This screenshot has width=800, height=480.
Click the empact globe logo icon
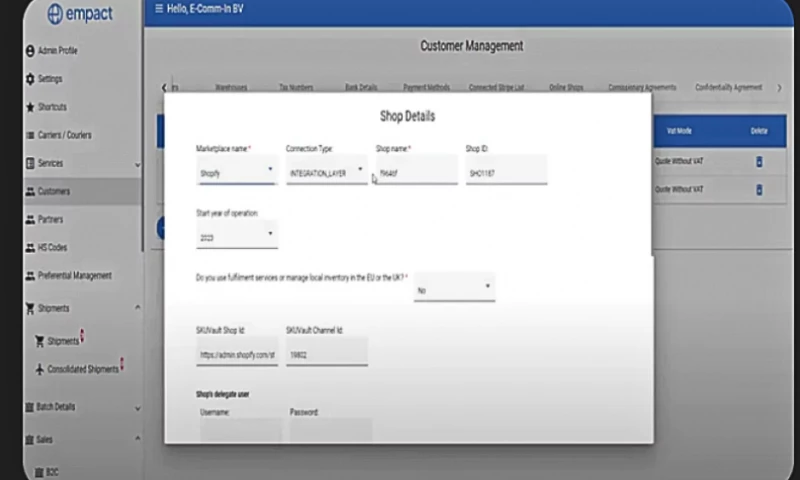tap(55, 14)
